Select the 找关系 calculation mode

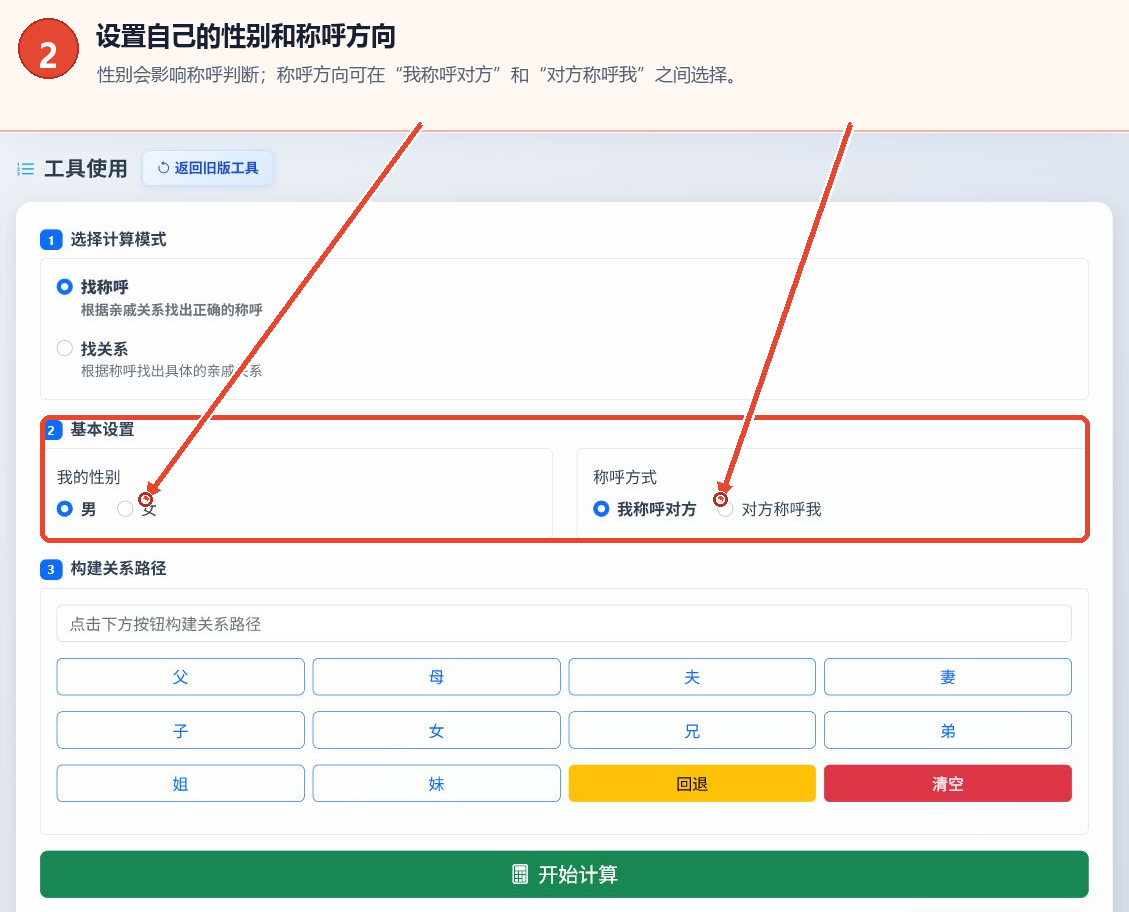(65, 348)
